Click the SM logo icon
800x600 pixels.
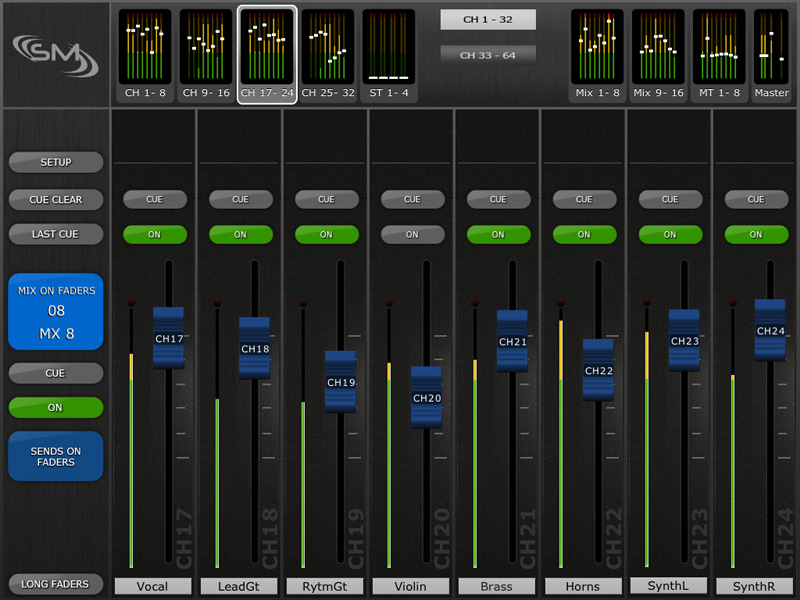55,54
